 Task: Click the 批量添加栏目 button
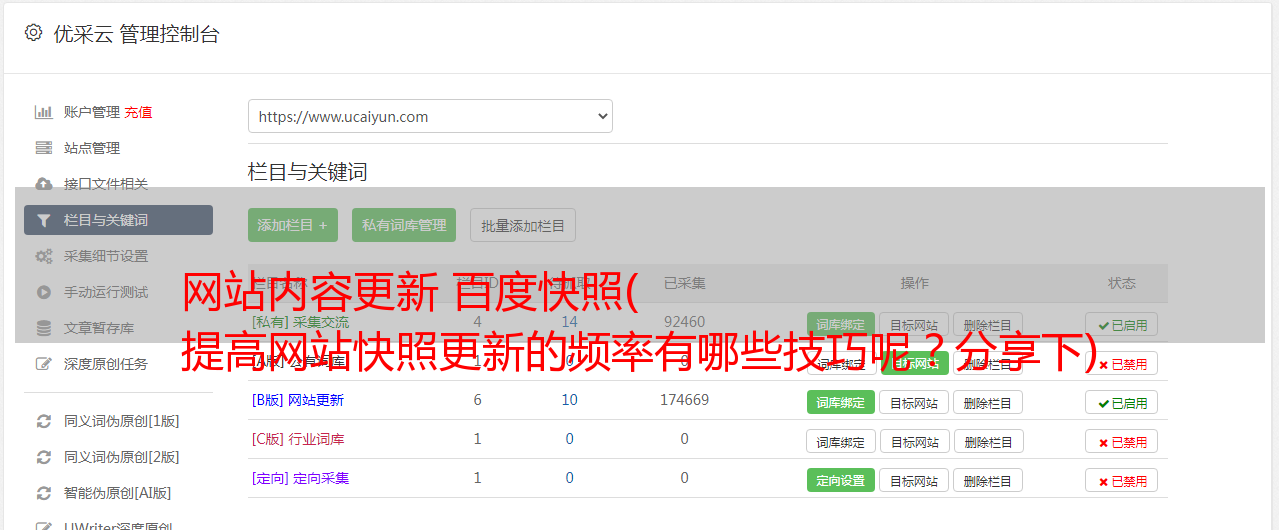pos(523,225)
